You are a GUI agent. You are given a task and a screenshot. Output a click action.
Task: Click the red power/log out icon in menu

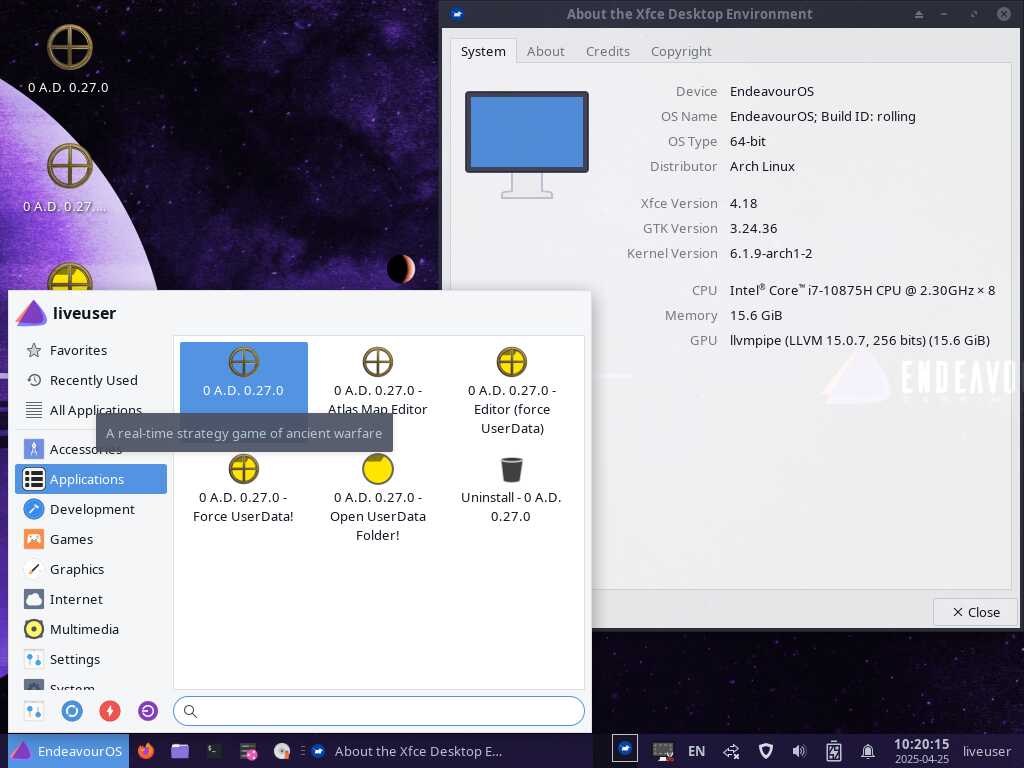tap(110, 711)
